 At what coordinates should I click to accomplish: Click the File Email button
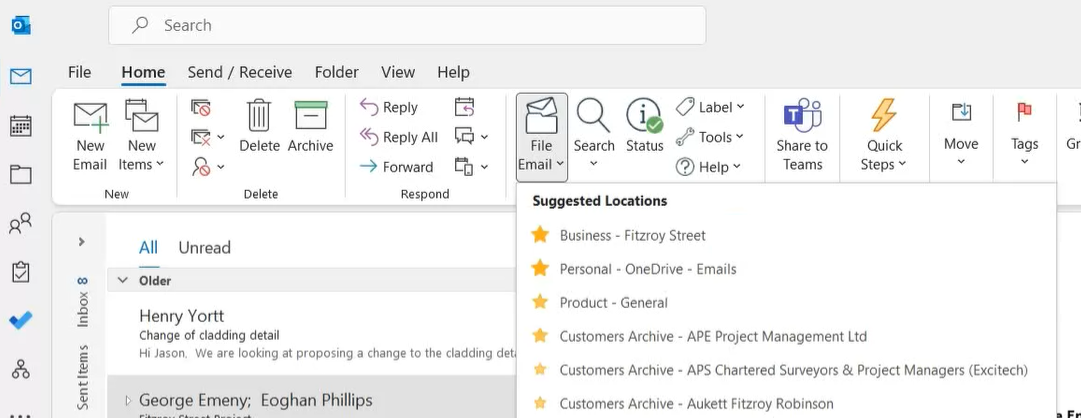pyautogui.click(x=541, y=137)
